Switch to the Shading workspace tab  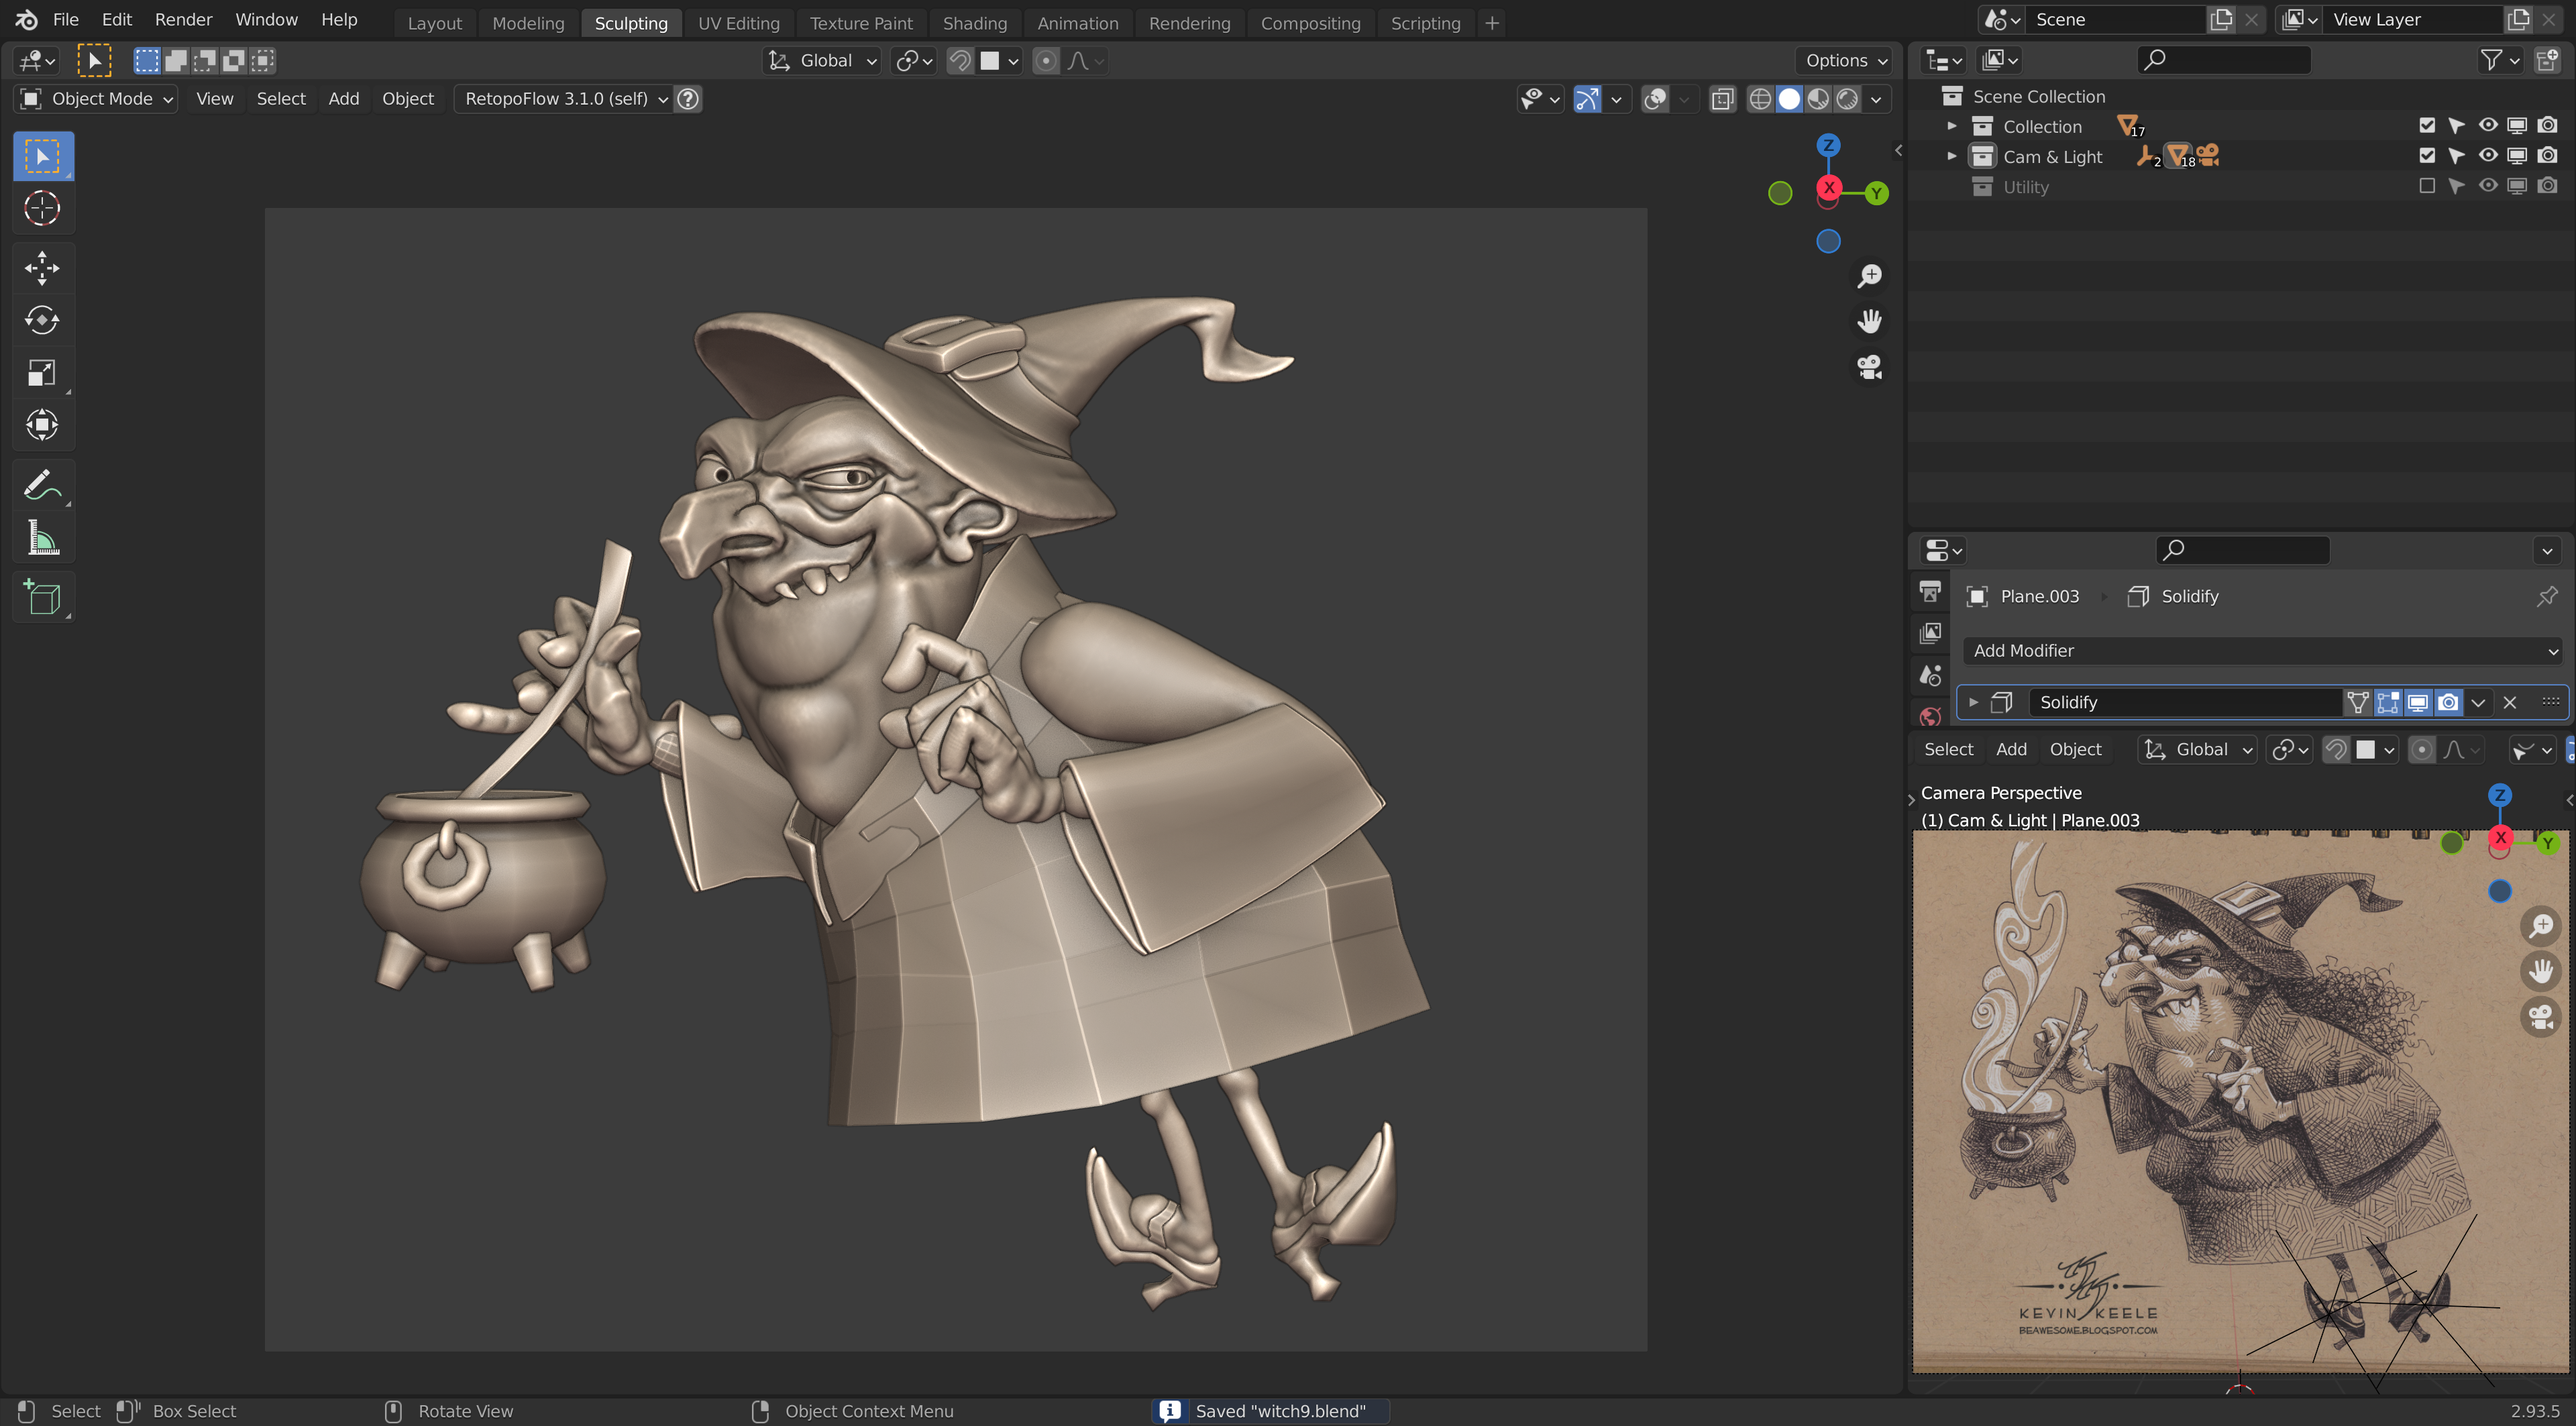974,23
